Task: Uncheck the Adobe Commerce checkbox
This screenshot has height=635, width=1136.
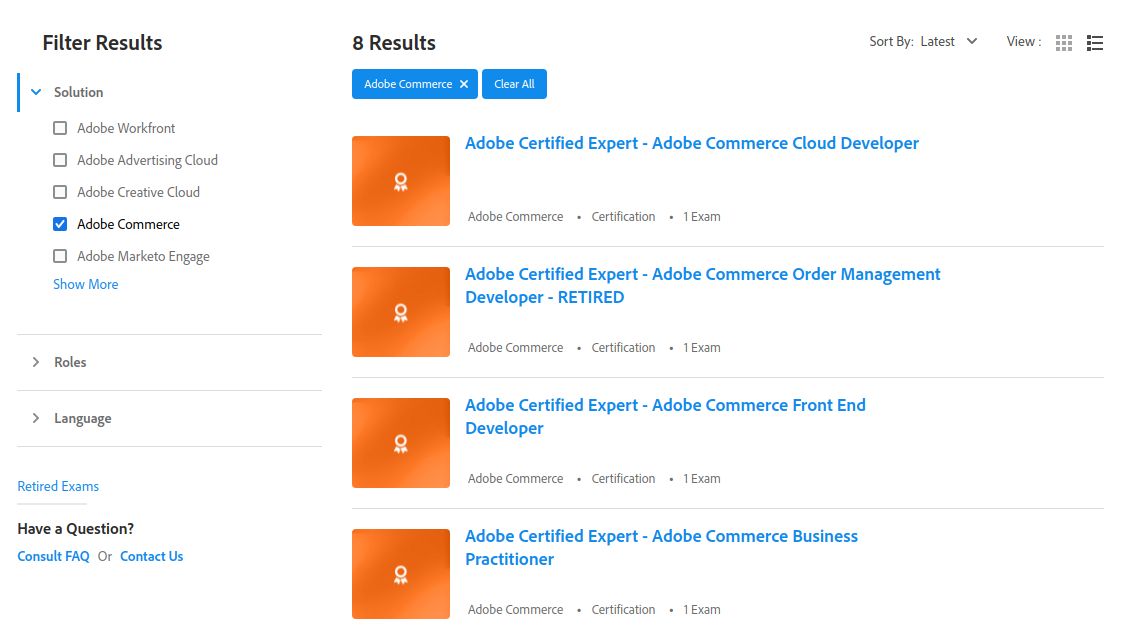Action: click(60, 224)
